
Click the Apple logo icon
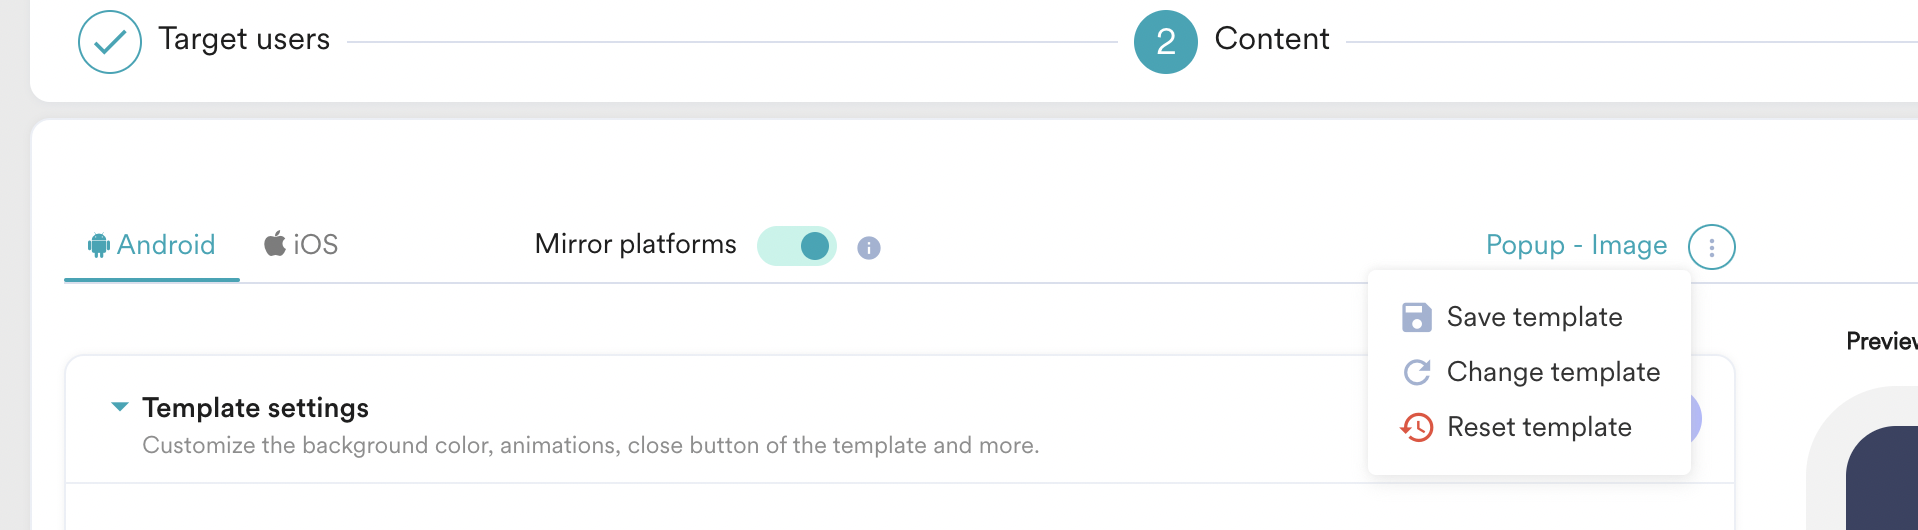(275, 244)
